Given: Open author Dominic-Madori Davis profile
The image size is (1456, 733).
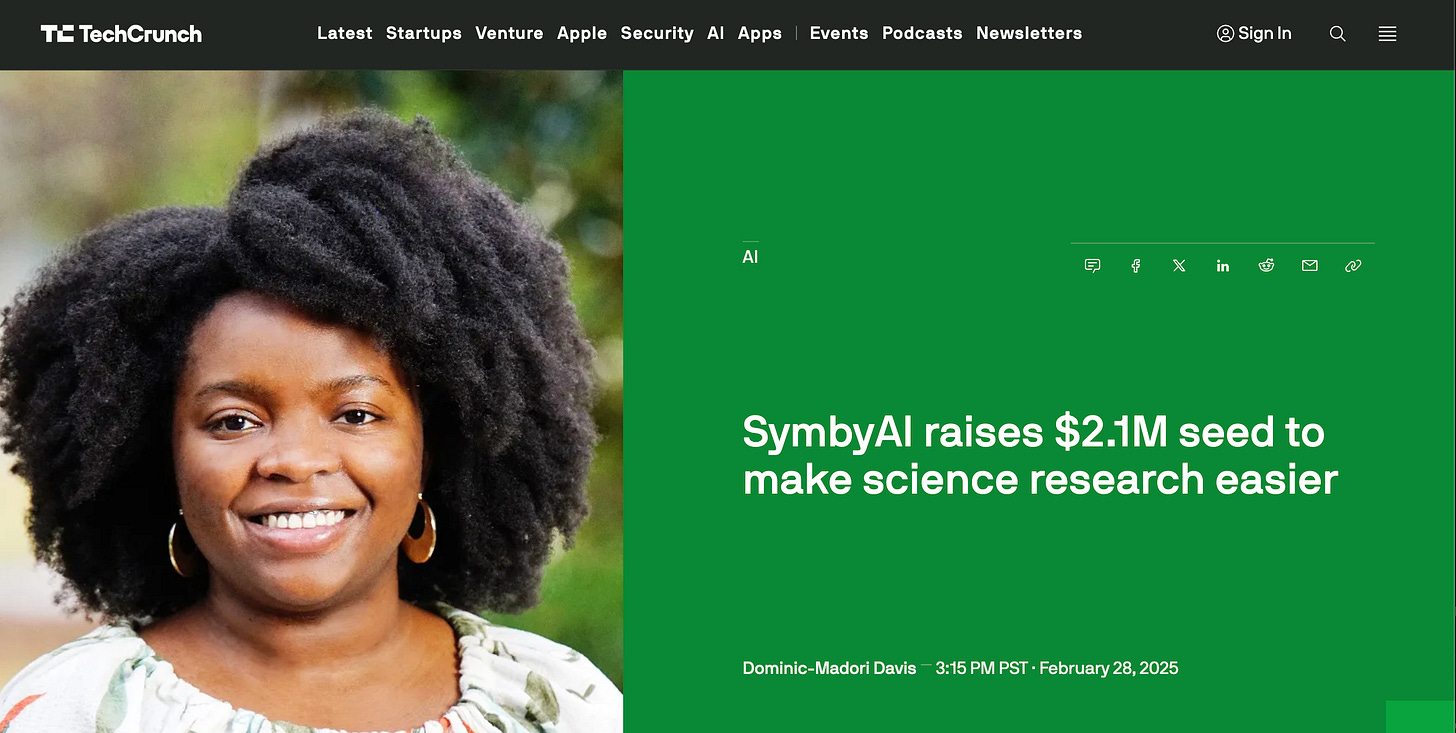Looking at the screenshot, I should (x=829, y=668).
